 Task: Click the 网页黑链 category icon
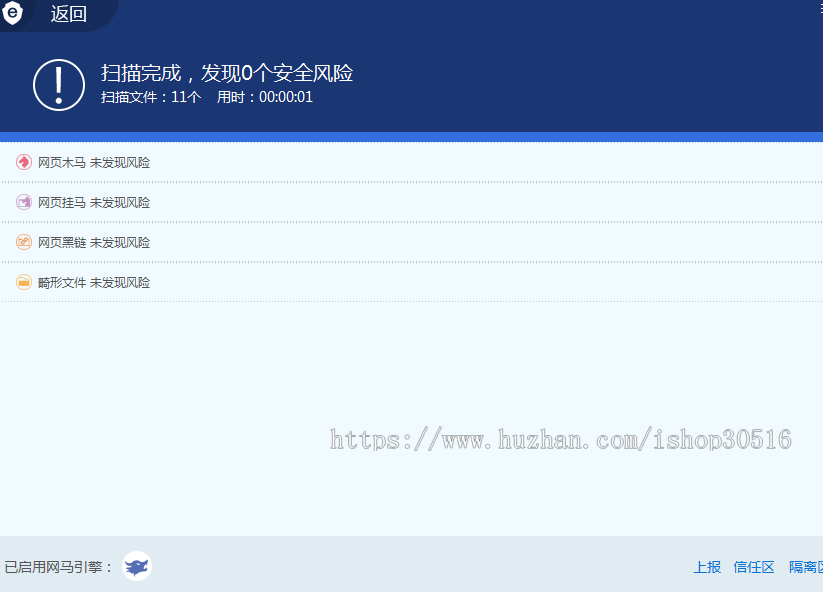[x=24, y=241]
